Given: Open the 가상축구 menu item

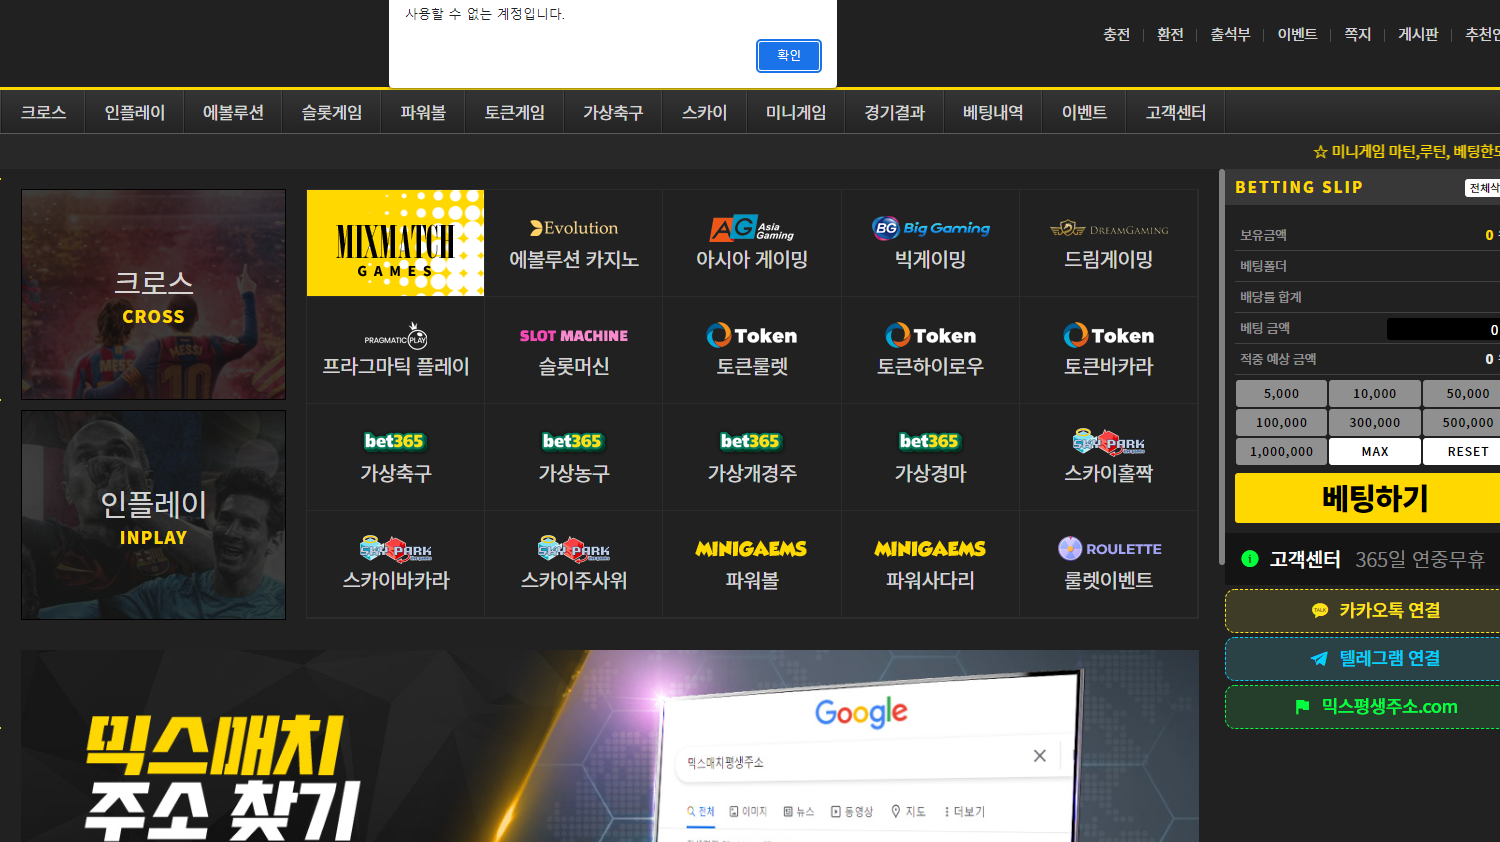Looking at the screenshot, I should tap(613, 113).
